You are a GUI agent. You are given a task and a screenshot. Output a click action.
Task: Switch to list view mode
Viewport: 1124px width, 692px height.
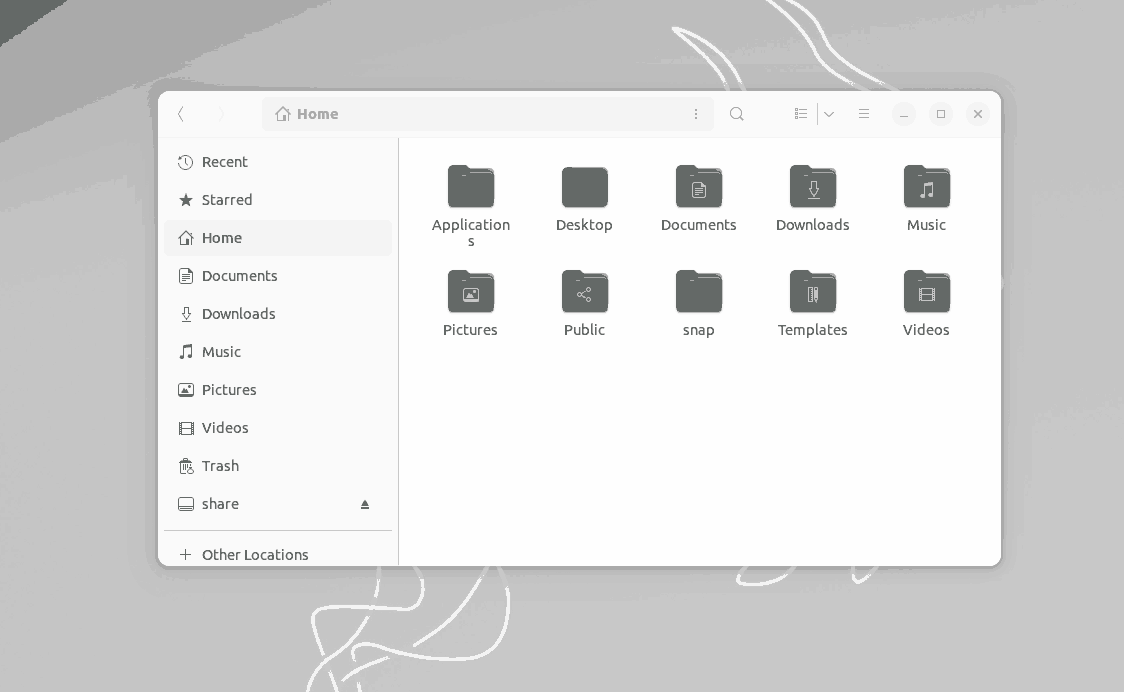pos(801,114)
